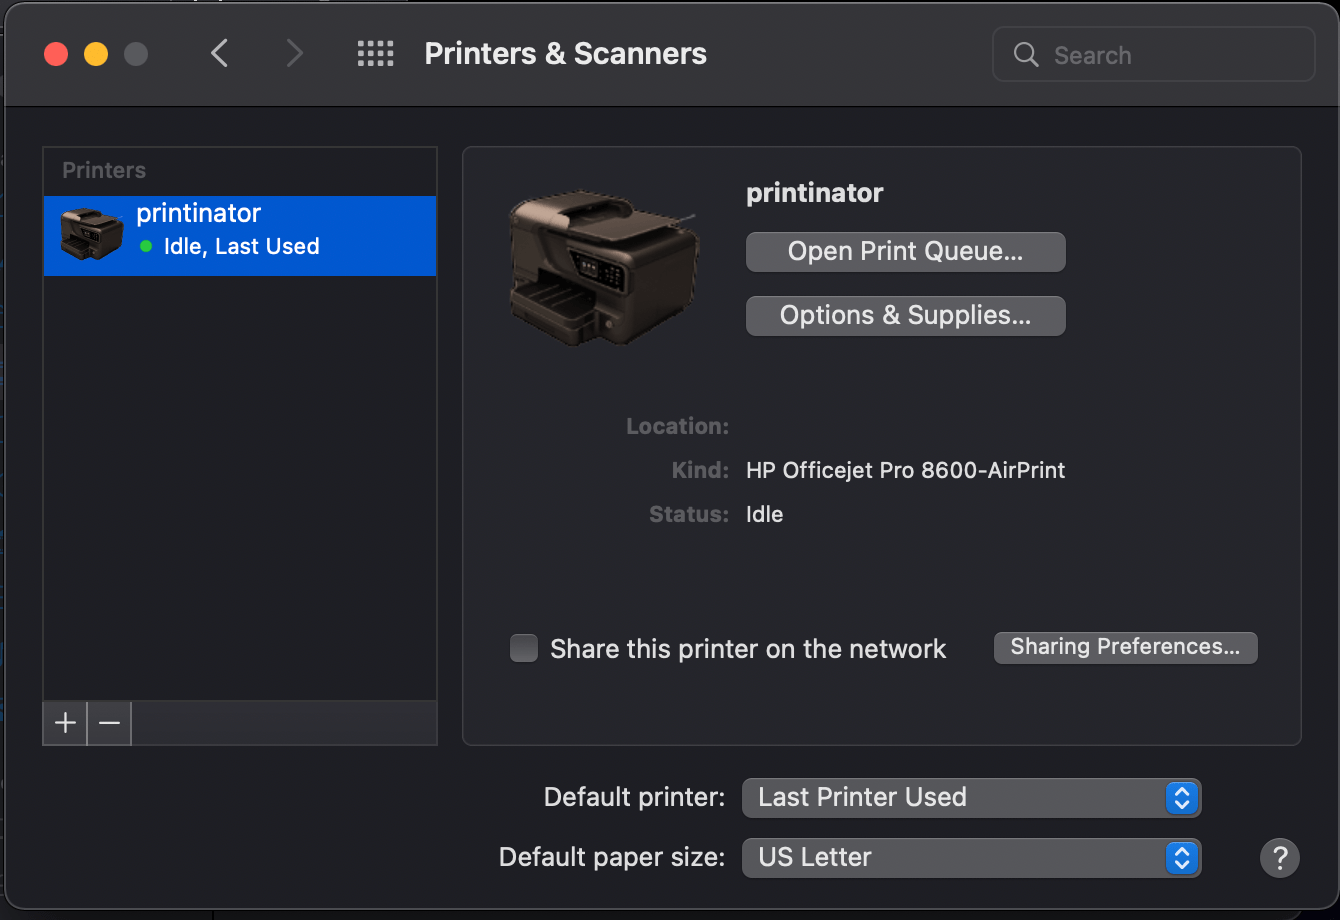Open the print queue for printinator

[x=904, y=251]
